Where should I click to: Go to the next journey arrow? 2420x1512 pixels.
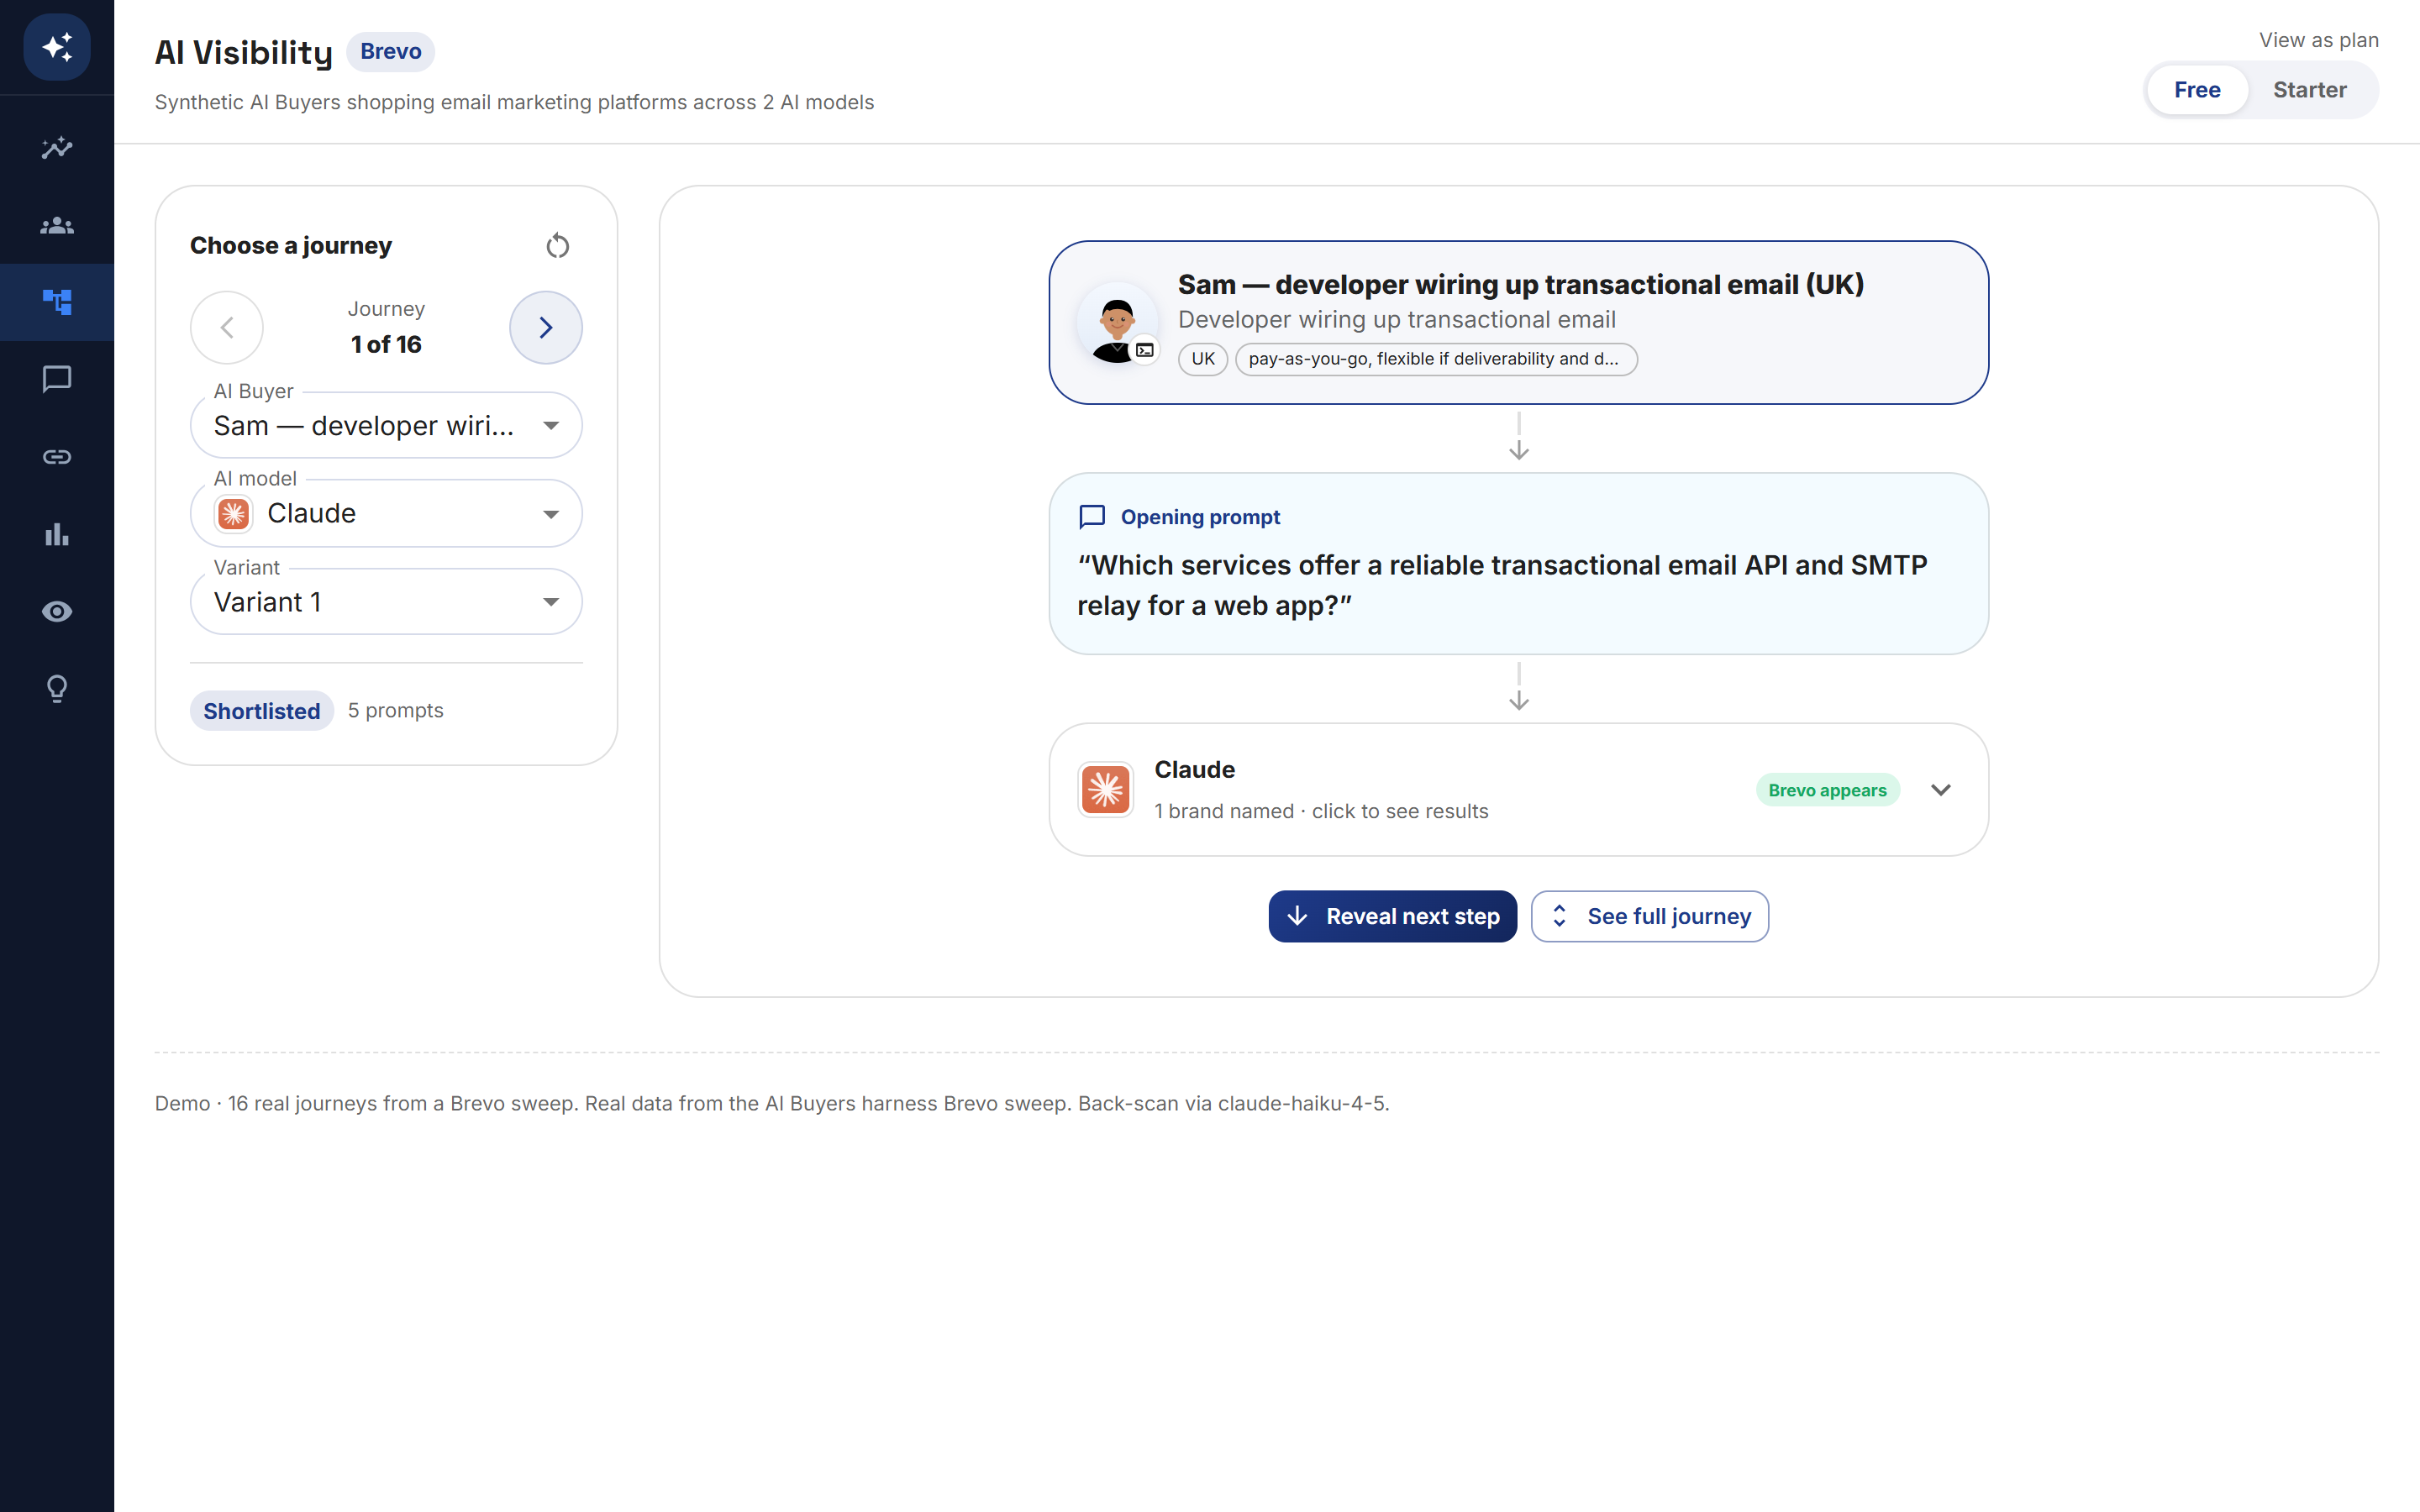[x=546, y=327]
